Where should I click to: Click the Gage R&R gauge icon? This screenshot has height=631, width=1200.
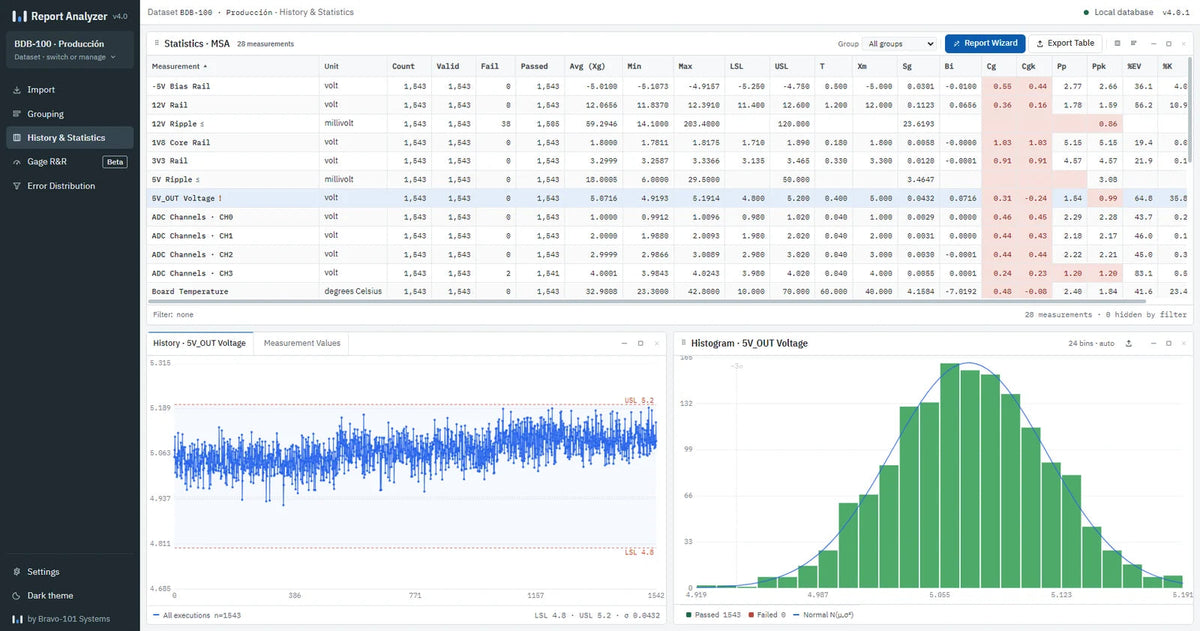[16, 162]
